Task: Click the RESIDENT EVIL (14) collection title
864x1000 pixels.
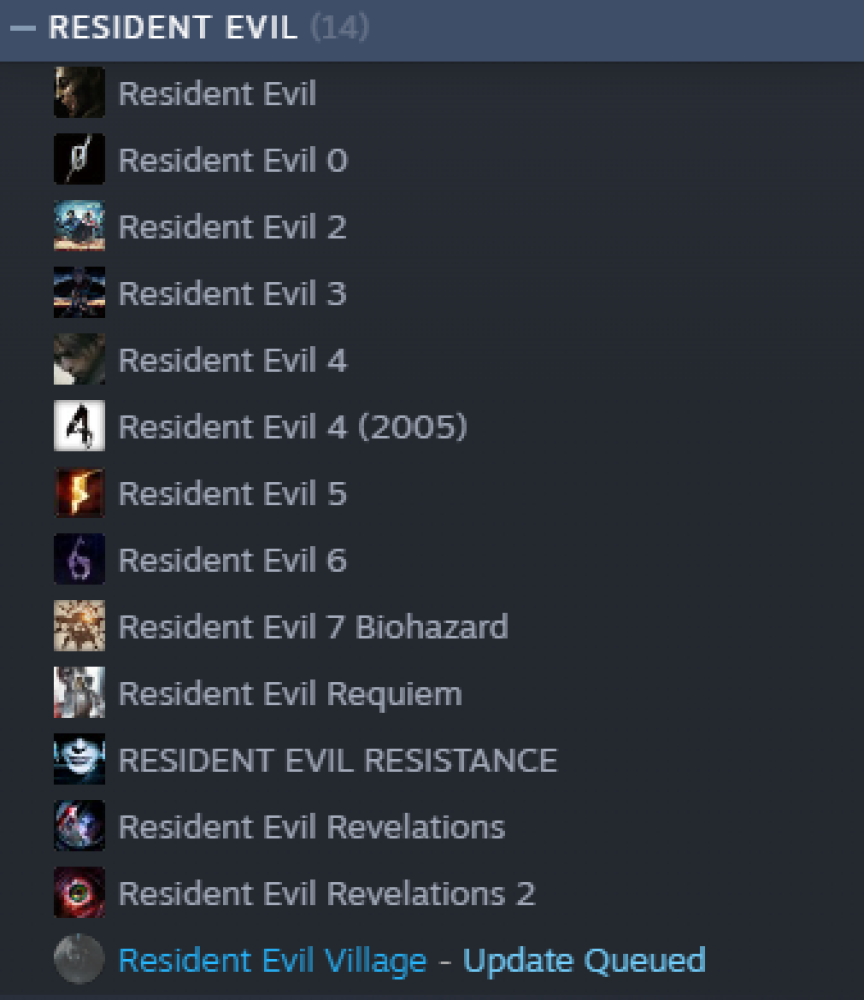Action: click(x=209, y=27)
